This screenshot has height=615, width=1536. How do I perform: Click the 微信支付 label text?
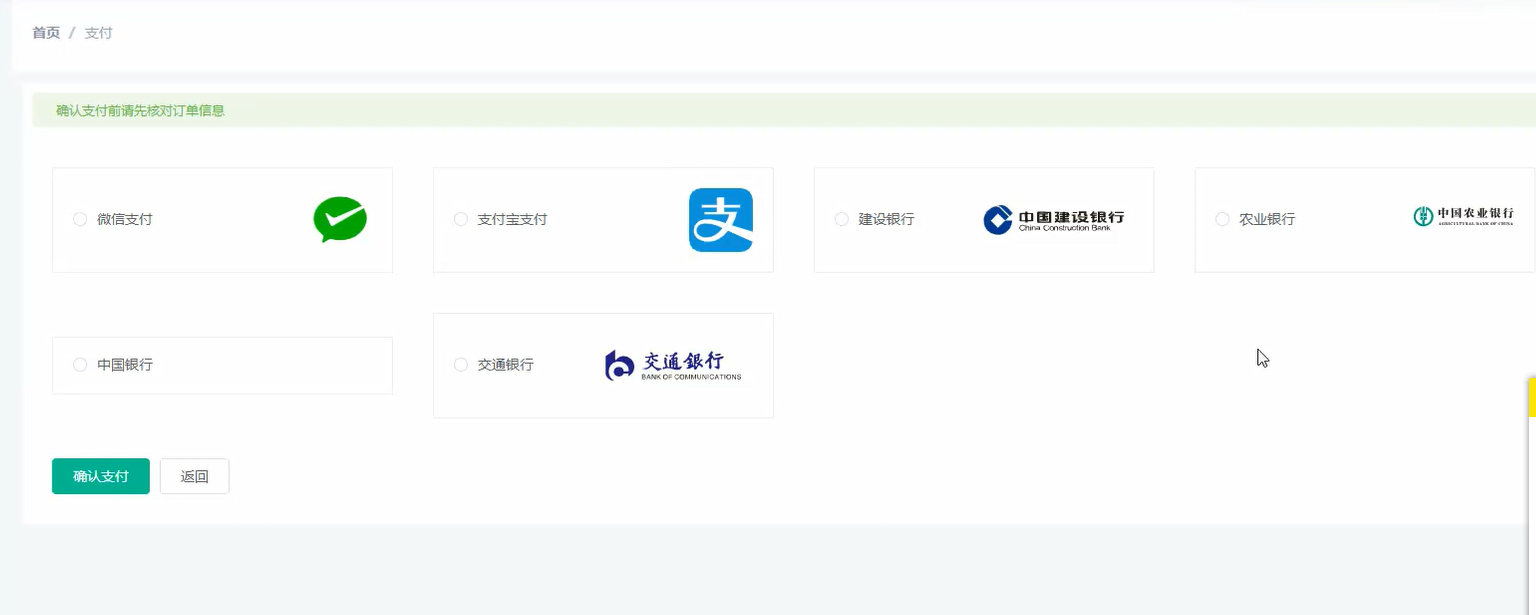pos(125,219)
